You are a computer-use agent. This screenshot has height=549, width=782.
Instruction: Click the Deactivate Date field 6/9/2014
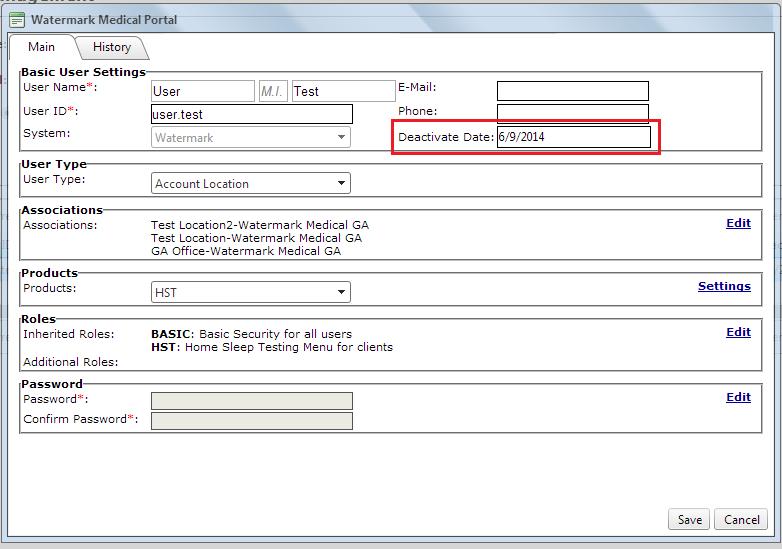point(574,137)
